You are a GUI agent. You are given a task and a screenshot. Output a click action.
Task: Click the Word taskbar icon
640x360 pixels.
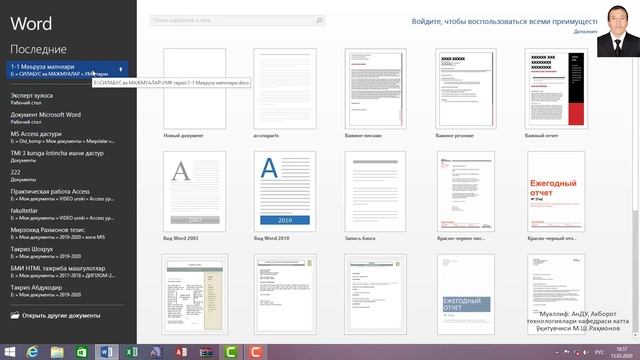(x=107, y=352)
